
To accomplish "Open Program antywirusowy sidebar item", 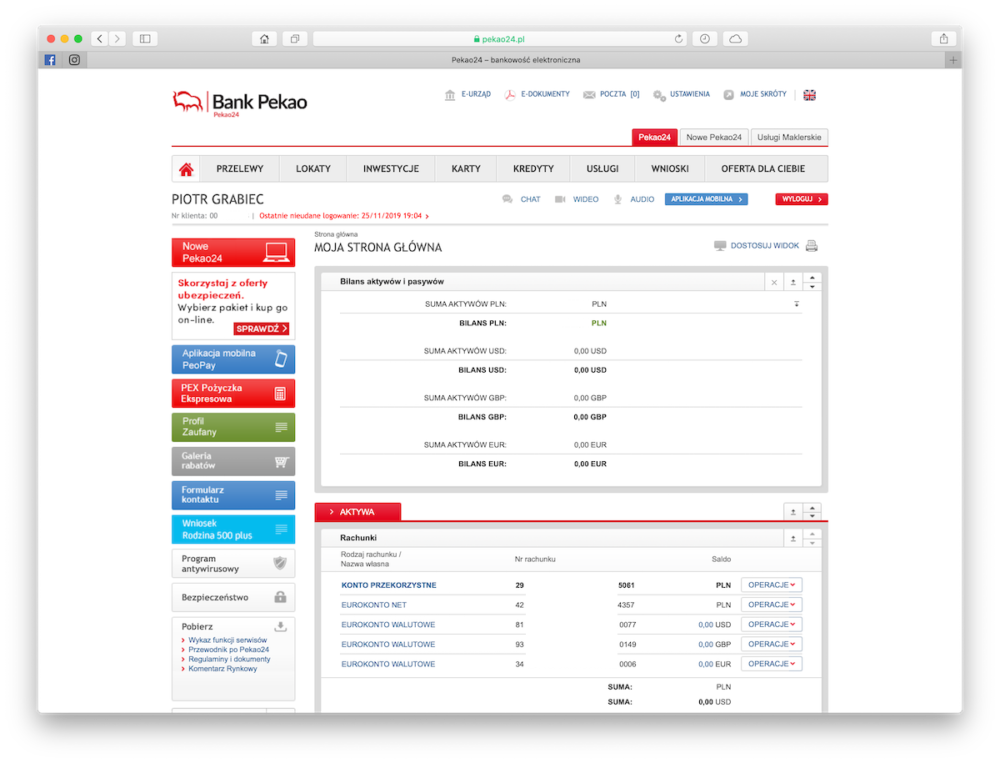I will tap(233, 563).
